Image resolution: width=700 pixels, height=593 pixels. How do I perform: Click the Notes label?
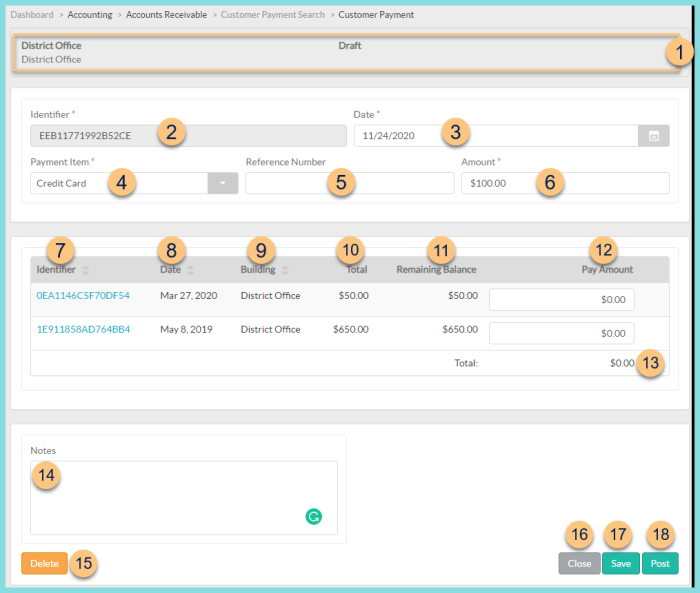pos(43,451)
